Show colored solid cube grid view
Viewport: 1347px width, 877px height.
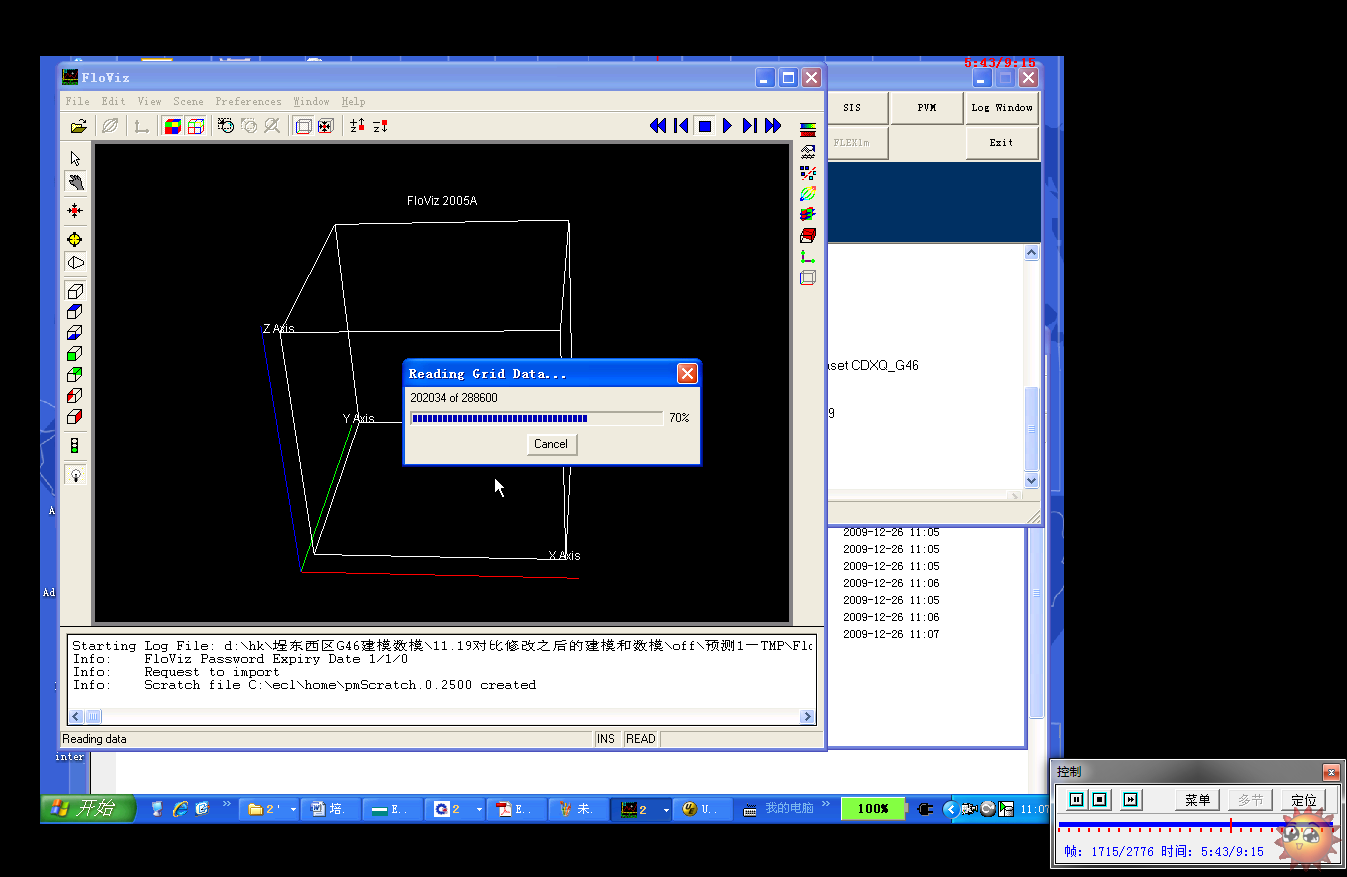click(x=173, y=126)
